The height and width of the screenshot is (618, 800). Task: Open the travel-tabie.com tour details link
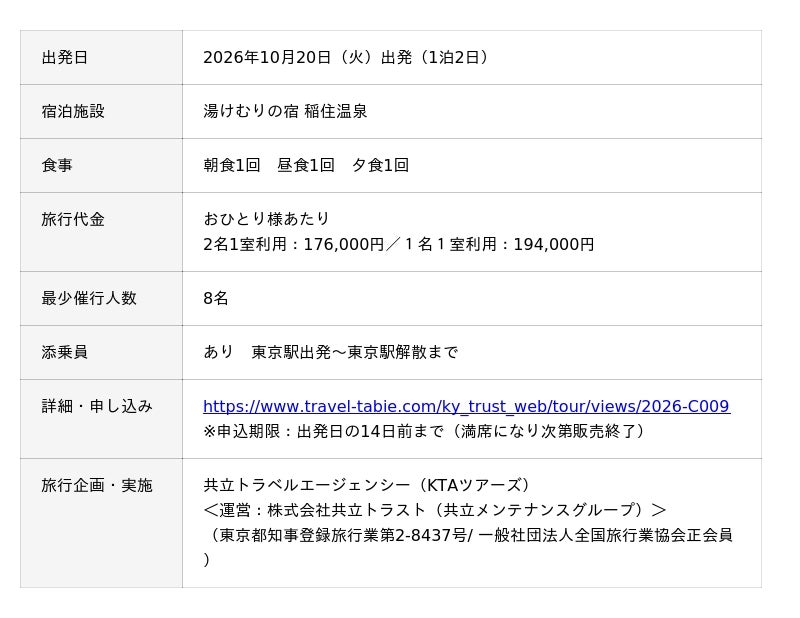click(466, 406)
